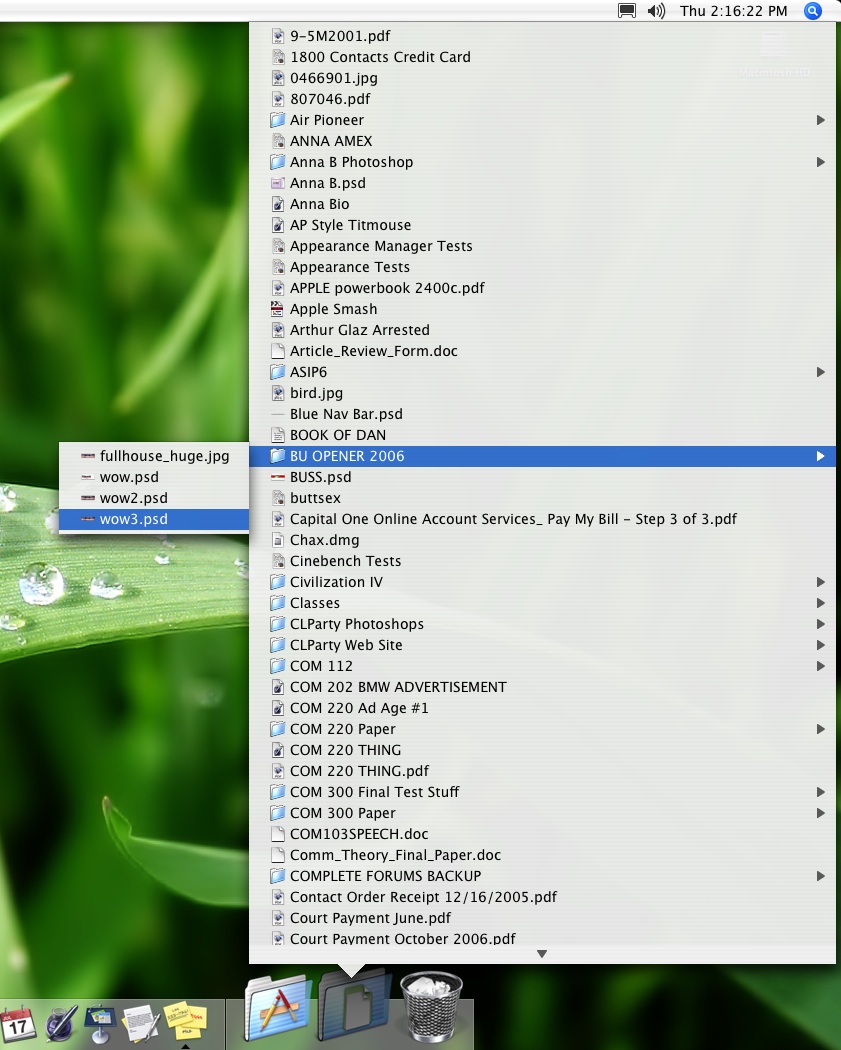Open Court Payment October 2006.pdf
This screenshot has width=841, height=1050.
tap(542, 938)
